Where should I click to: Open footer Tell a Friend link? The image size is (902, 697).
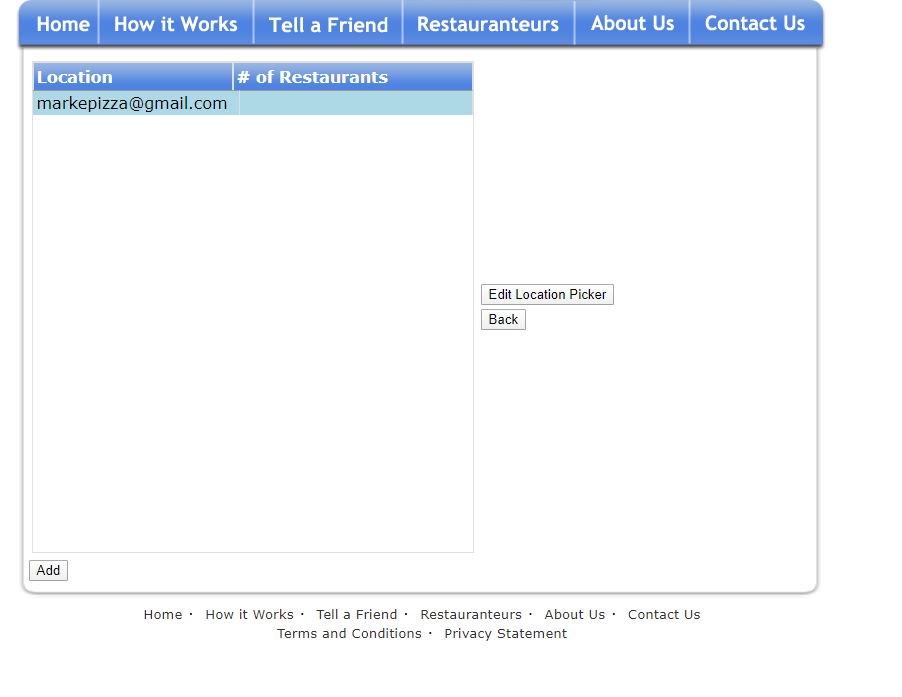pyautogui.click(x=356, y=615)
